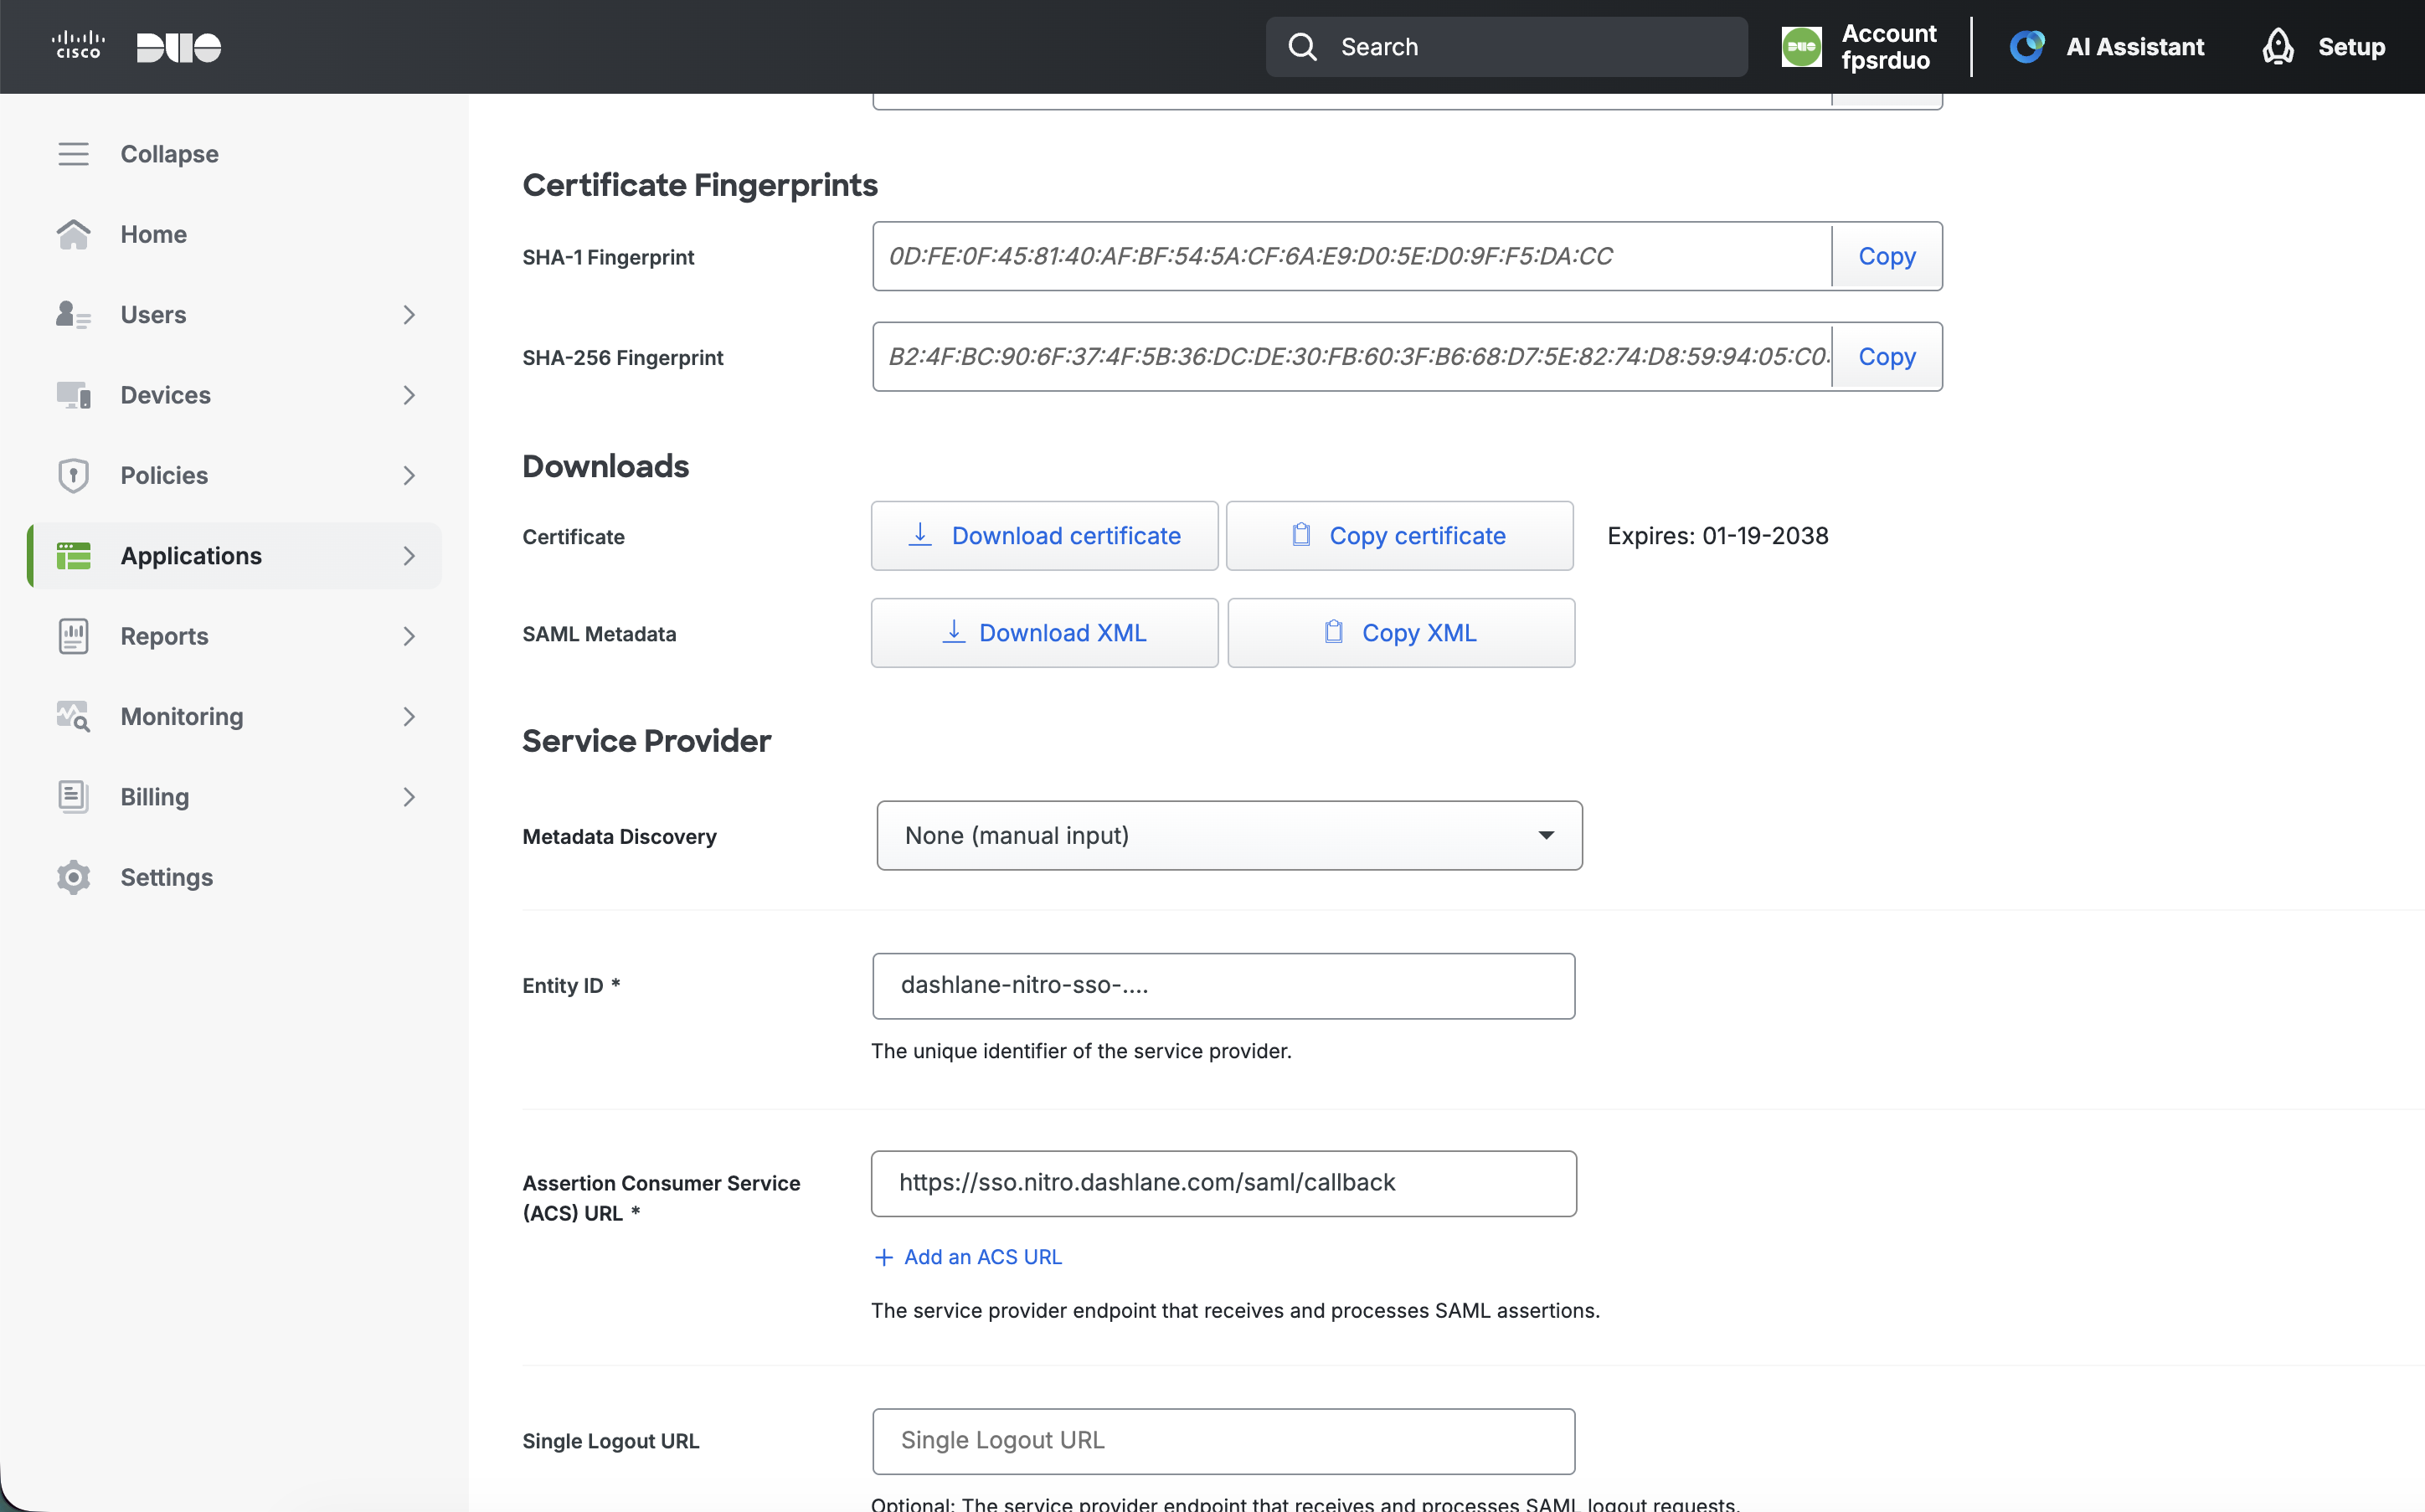Click the Cisco logo in header
This screenshot has height=1512, width=2425.
[x=78, y=46]
